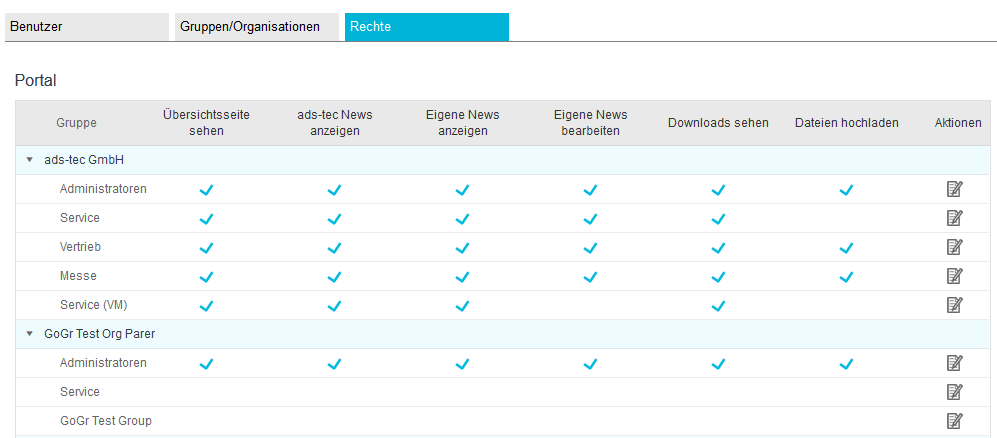The image size is (997, 438).
Task: Collapse the GoGr Test Org Parer group
Action: [x=29, y=334]
